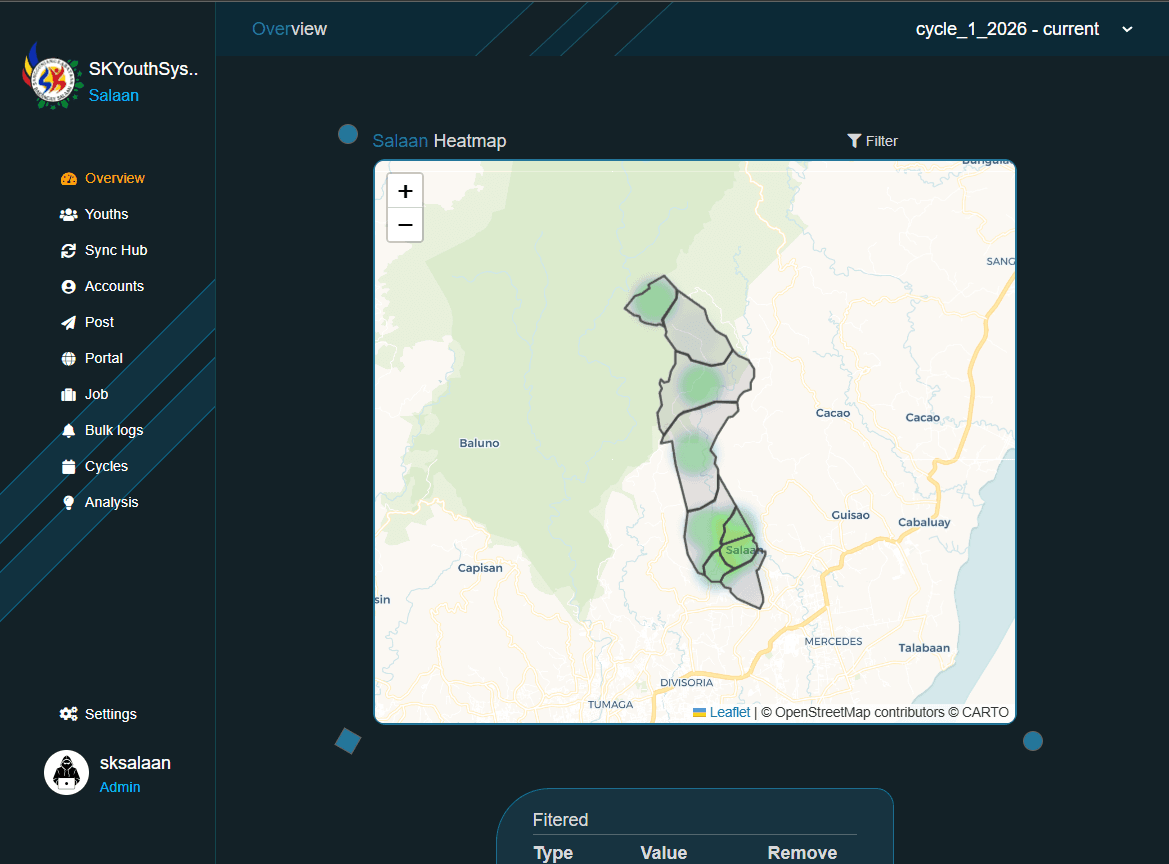1169x864 pixels.
Task: Open the Overview menu label
Action: click(x=115, y=178)
